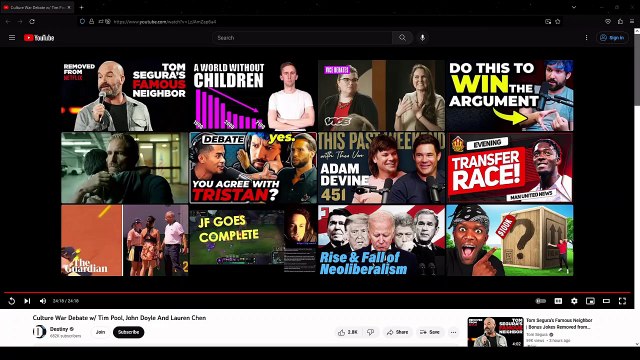The image size is (640, 360).
Task: Go forward in browser history
Action: (20, 22)
